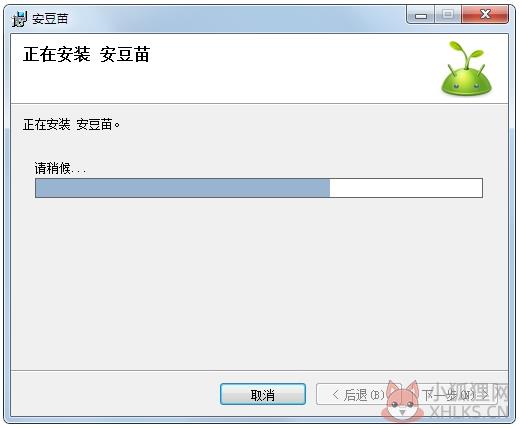520x428 pixels.
Task: Click the pink fox watermark logo
Action: (403, 402)
